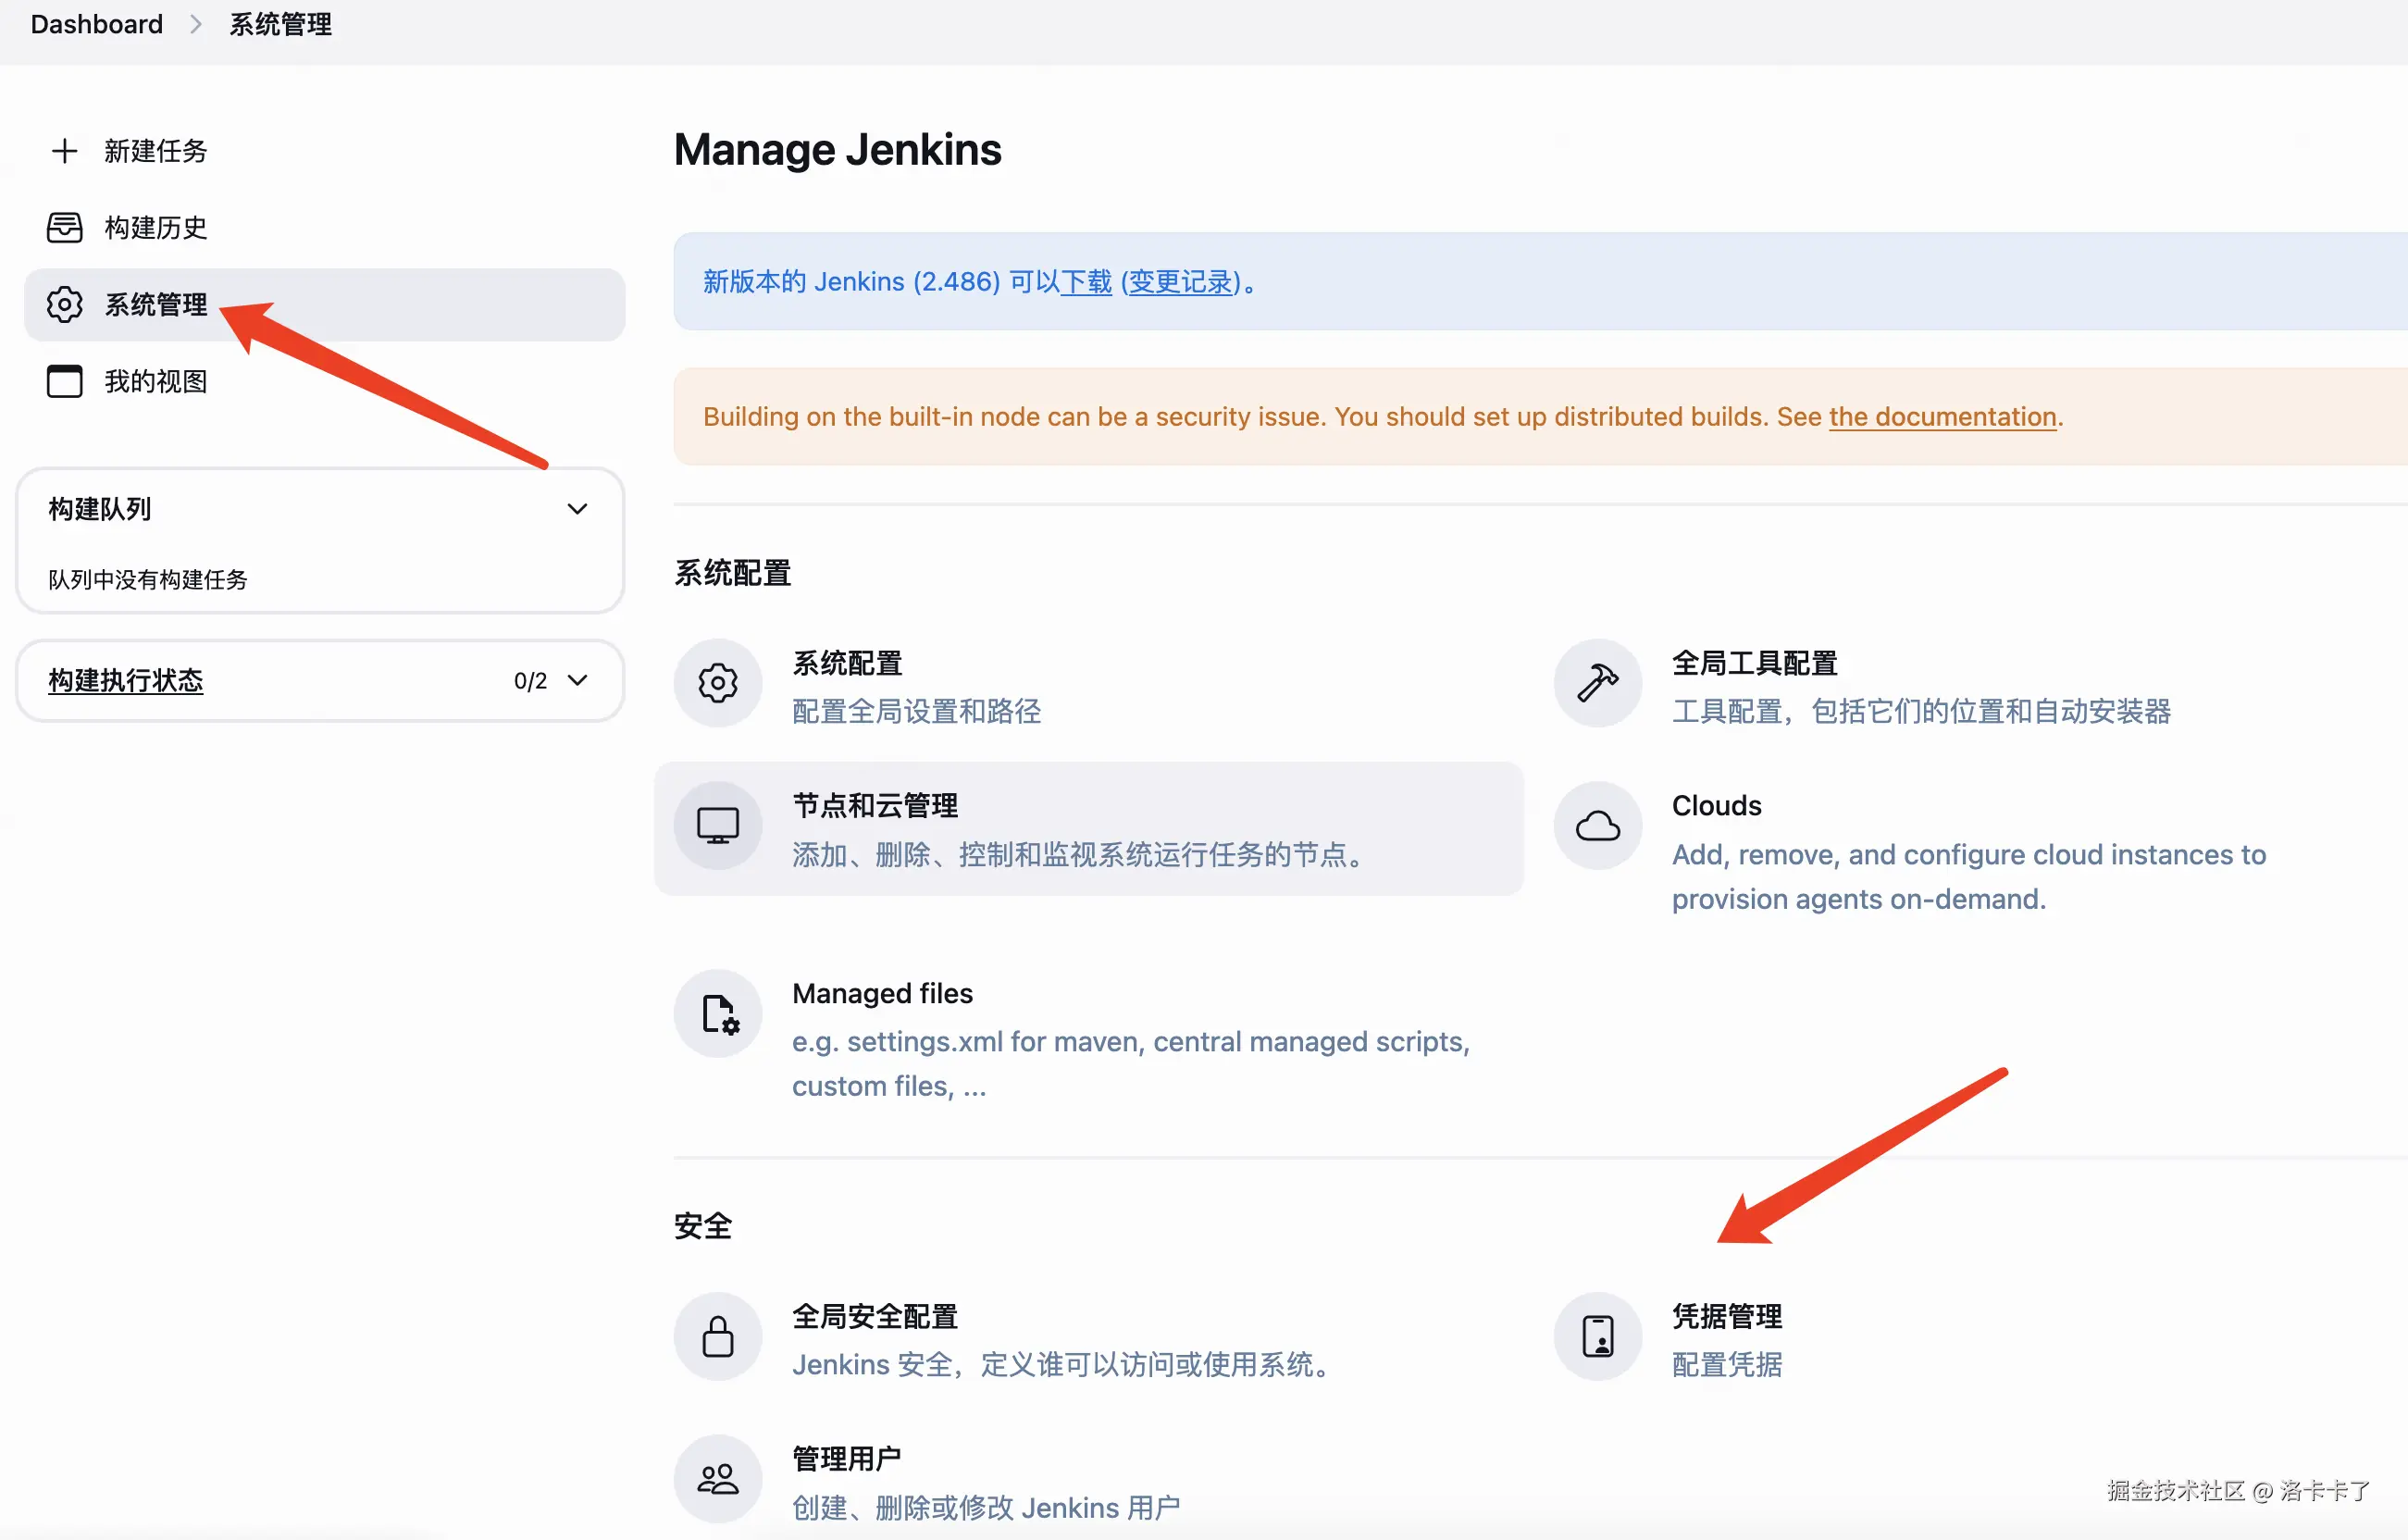The width and height of the screenshot is (2408, 1540).
Task: Click the padlock icon for 全局安全配置
Action: tap(717, 1336)
